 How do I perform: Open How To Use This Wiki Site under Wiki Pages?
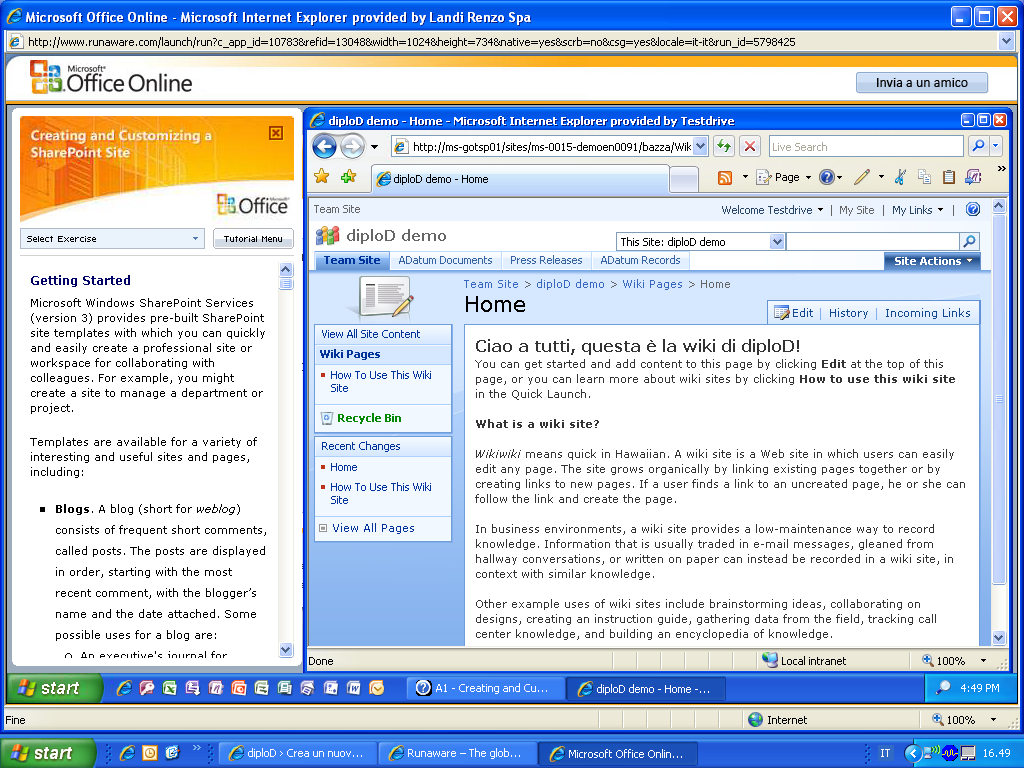pyautogui.click(x=381, y=381)
